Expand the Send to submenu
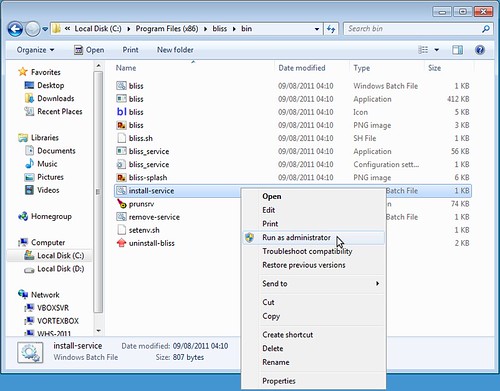This screenshot has height=391, width=500. pos(313,284)
